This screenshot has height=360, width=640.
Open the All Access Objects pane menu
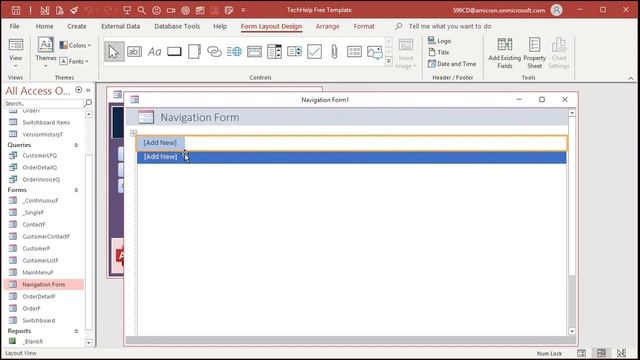(78, 90)
